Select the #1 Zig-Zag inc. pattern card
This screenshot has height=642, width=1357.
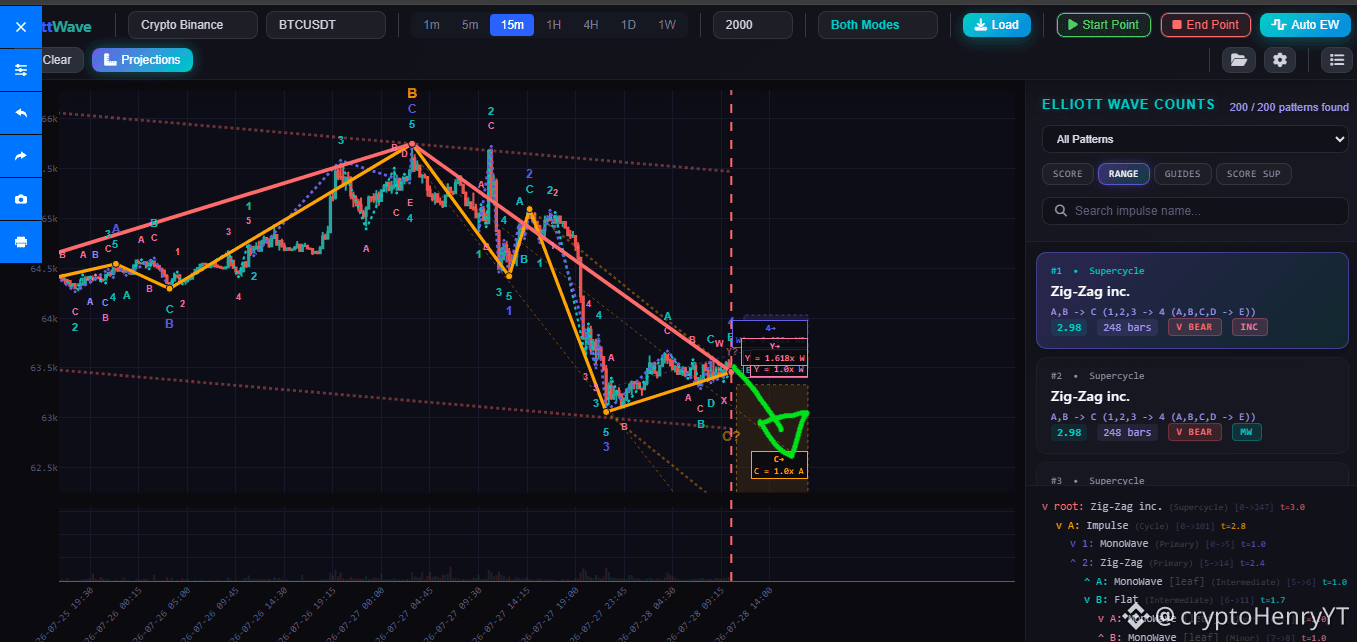point(1192,300)
